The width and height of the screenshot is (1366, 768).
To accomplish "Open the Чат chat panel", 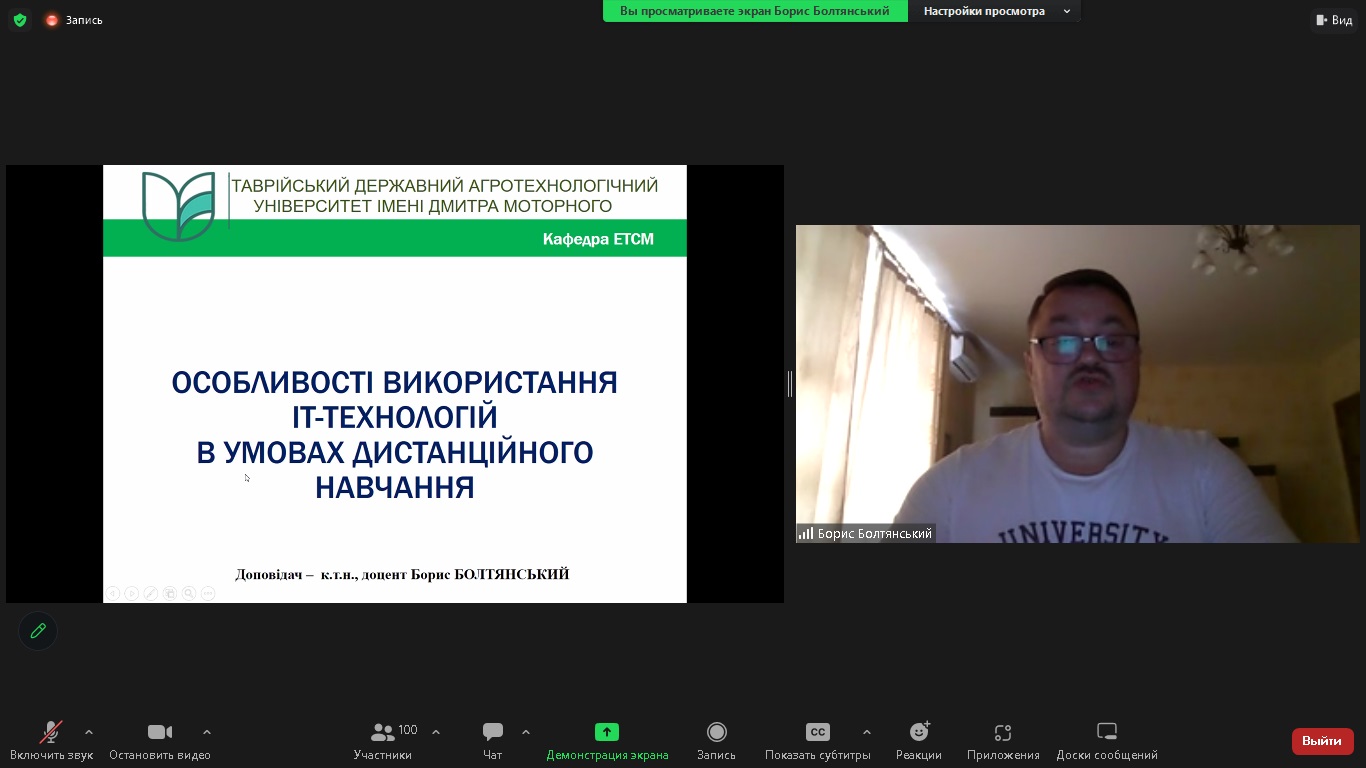I will click(x=493, y=741).
